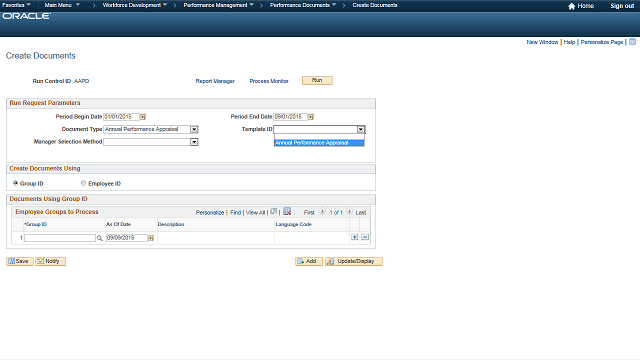Click Group ID lookup magnifier icon

tap(100, 238)
